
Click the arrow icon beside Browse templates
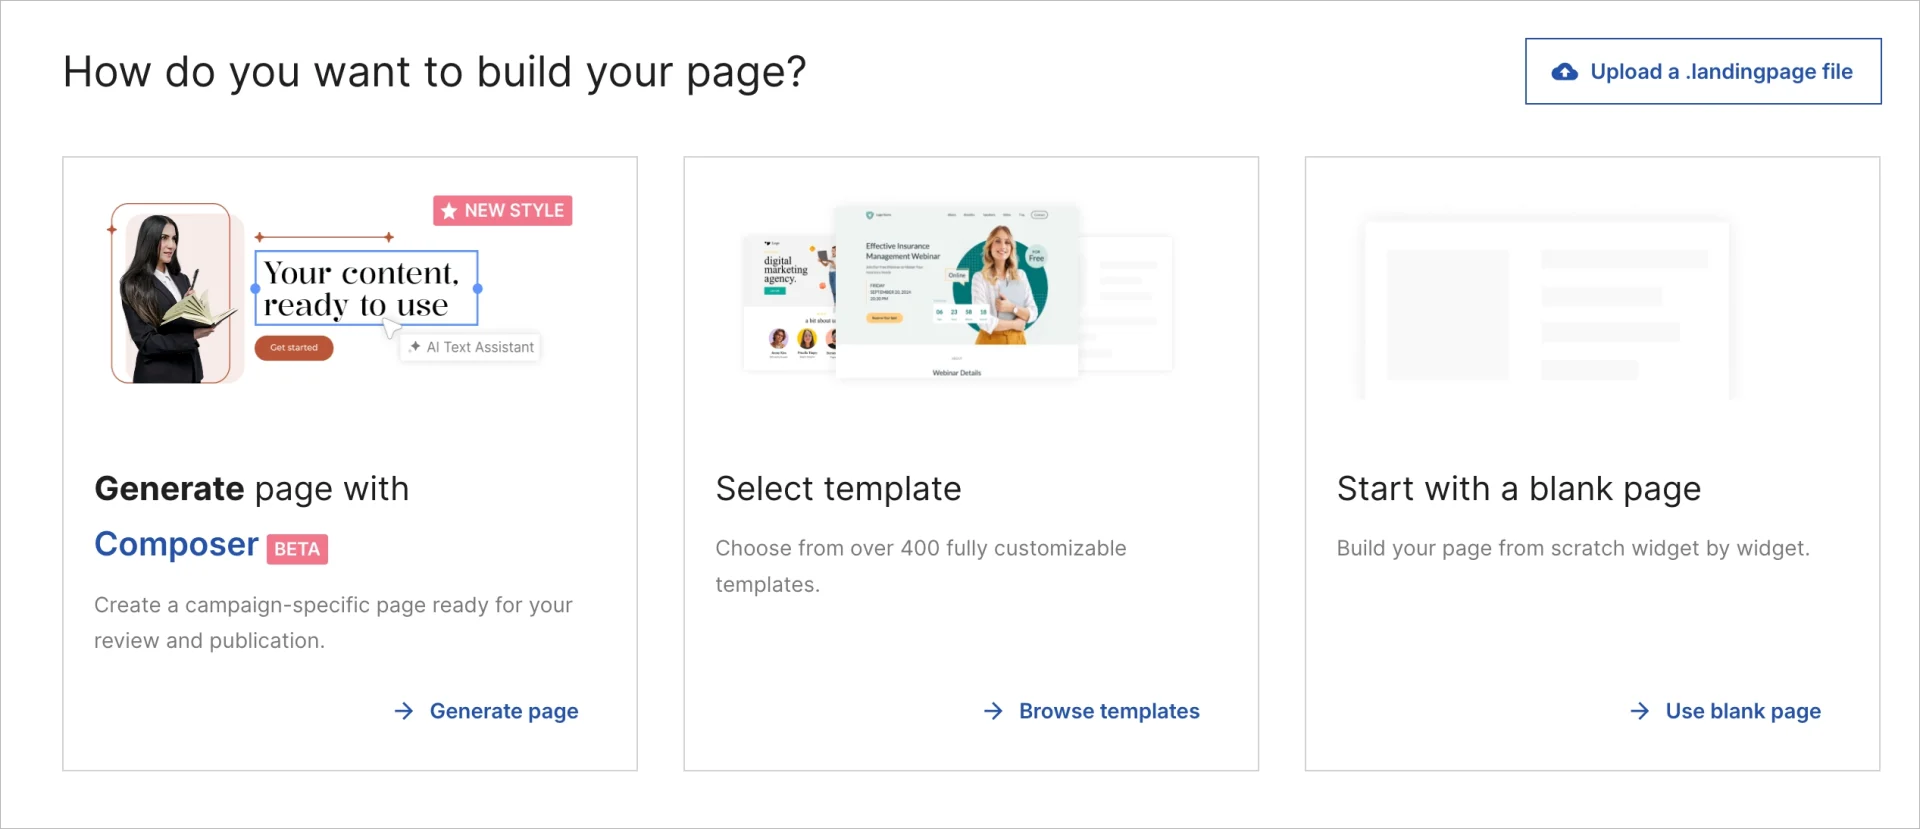coord(993,711)
